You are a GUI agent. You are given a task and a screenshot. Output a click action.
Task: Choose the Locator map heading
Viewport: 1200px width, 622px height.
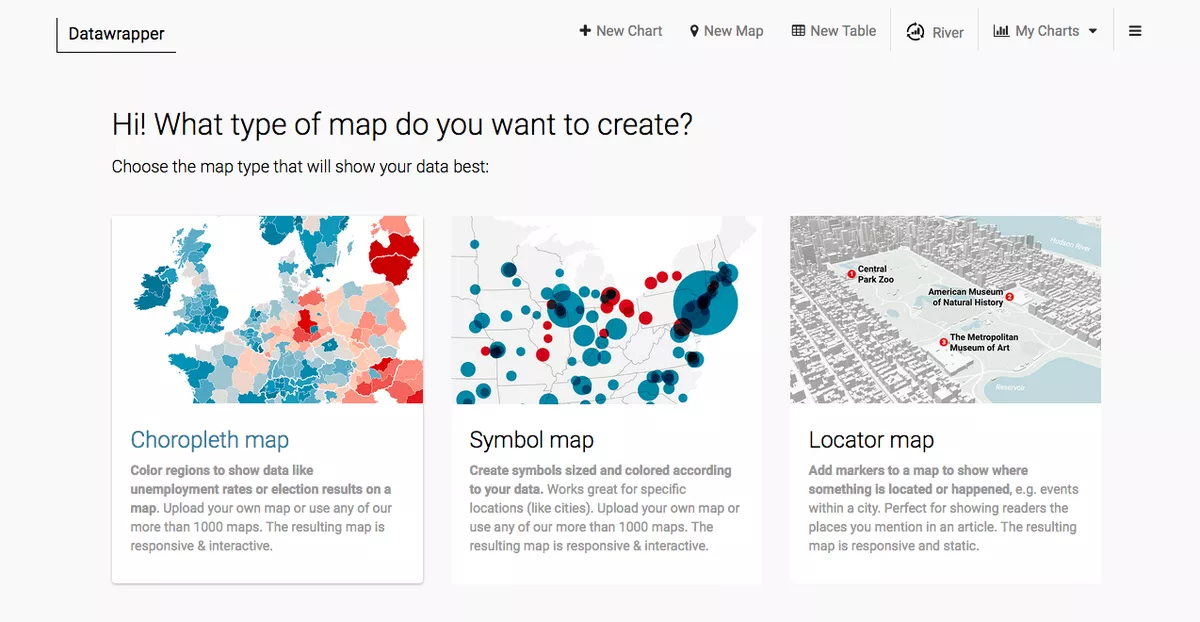point(871,440)
